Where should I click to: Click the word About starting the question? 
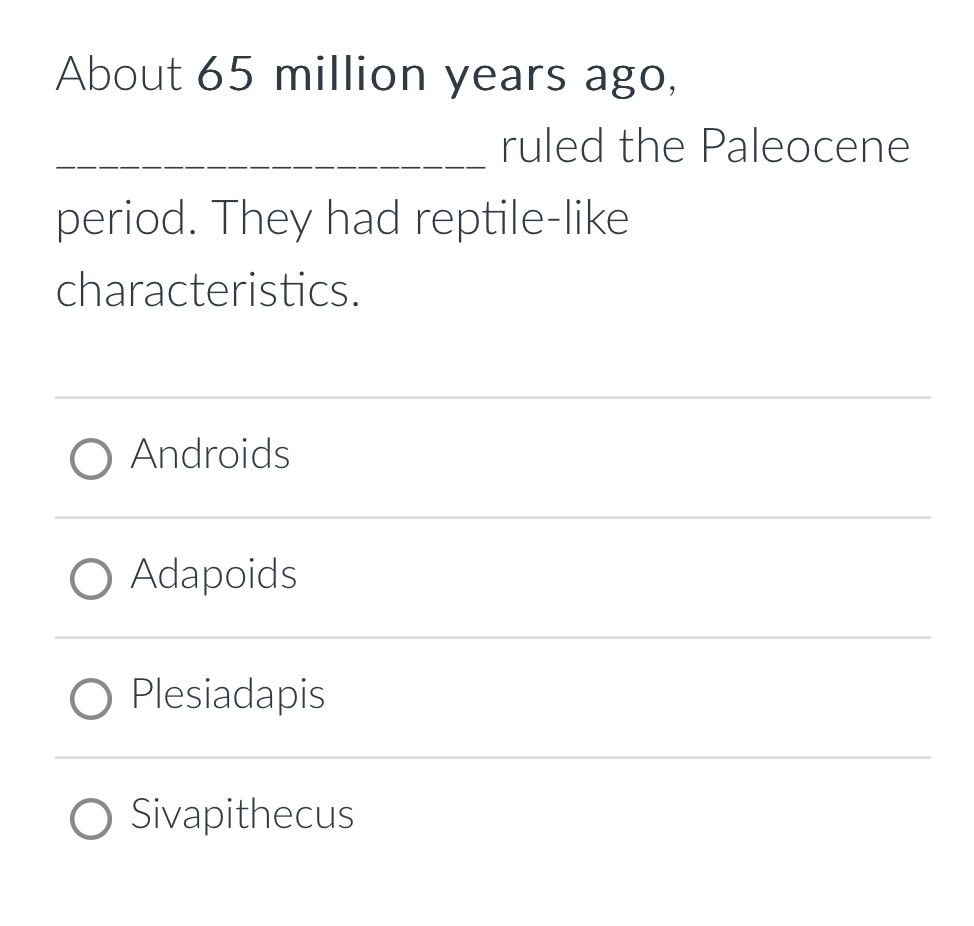coord(117,73)
